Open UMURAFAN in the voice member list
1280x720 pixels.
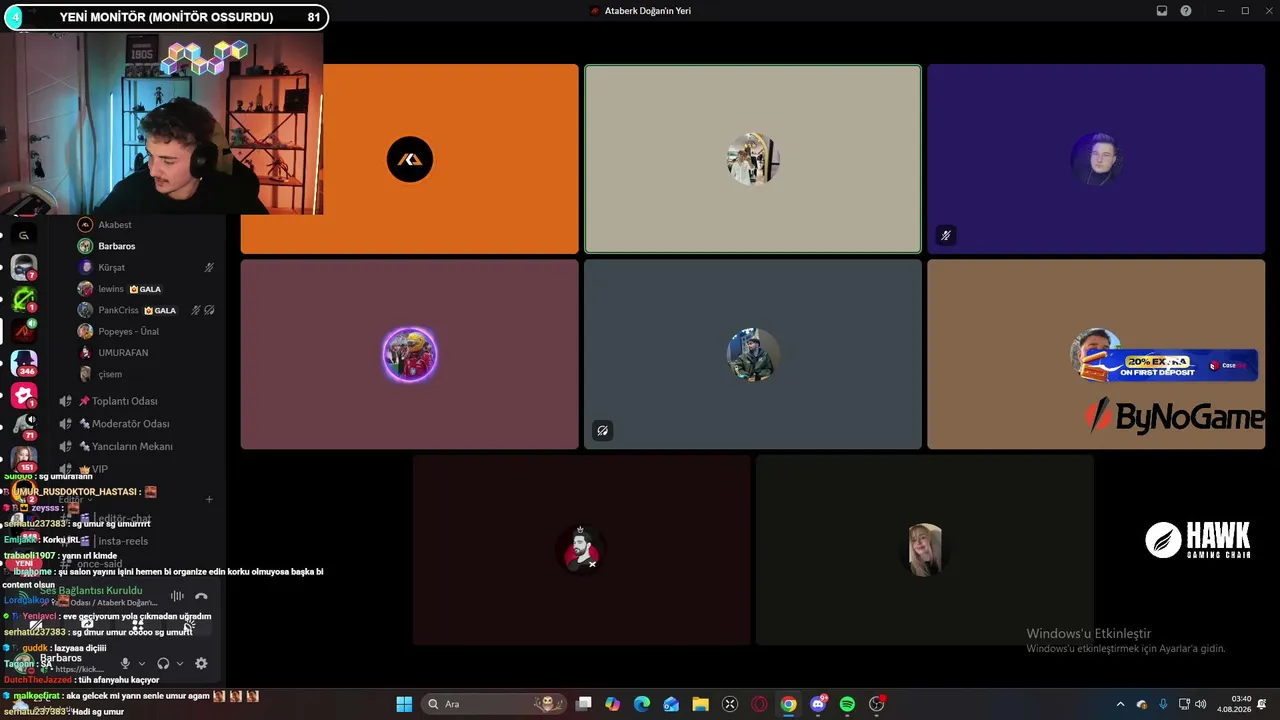point(147,353)
